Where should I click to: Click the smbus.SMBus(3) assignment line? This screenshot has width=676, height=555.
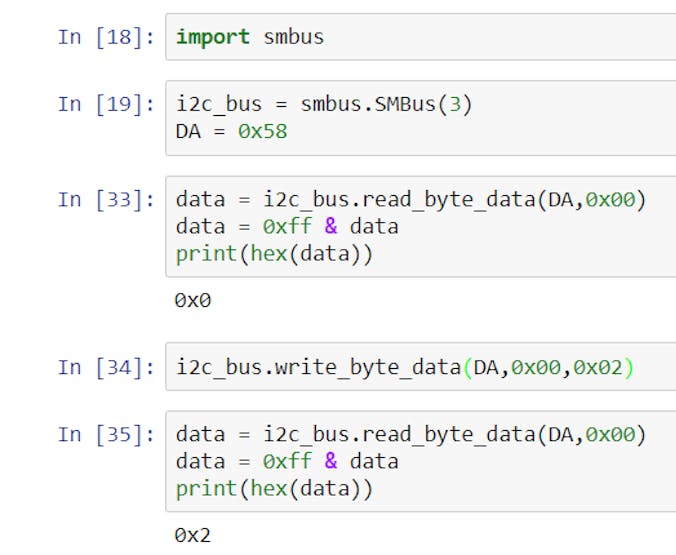[x=321, y=104]
